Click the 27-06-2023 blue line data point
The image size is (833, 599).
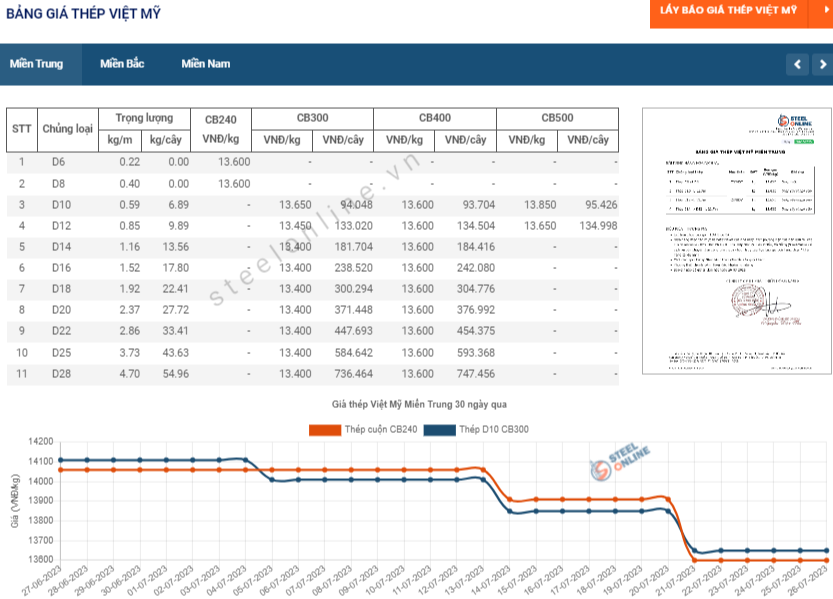tap(61, 460)
